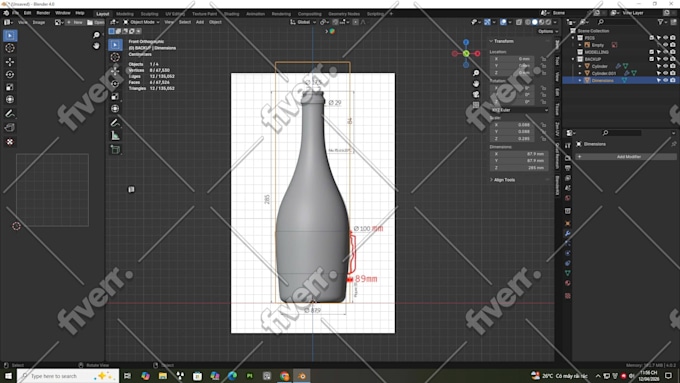Select the Scale tool in 3D viewport toolbar
680x383 pixels.
(x=115, y=96)
